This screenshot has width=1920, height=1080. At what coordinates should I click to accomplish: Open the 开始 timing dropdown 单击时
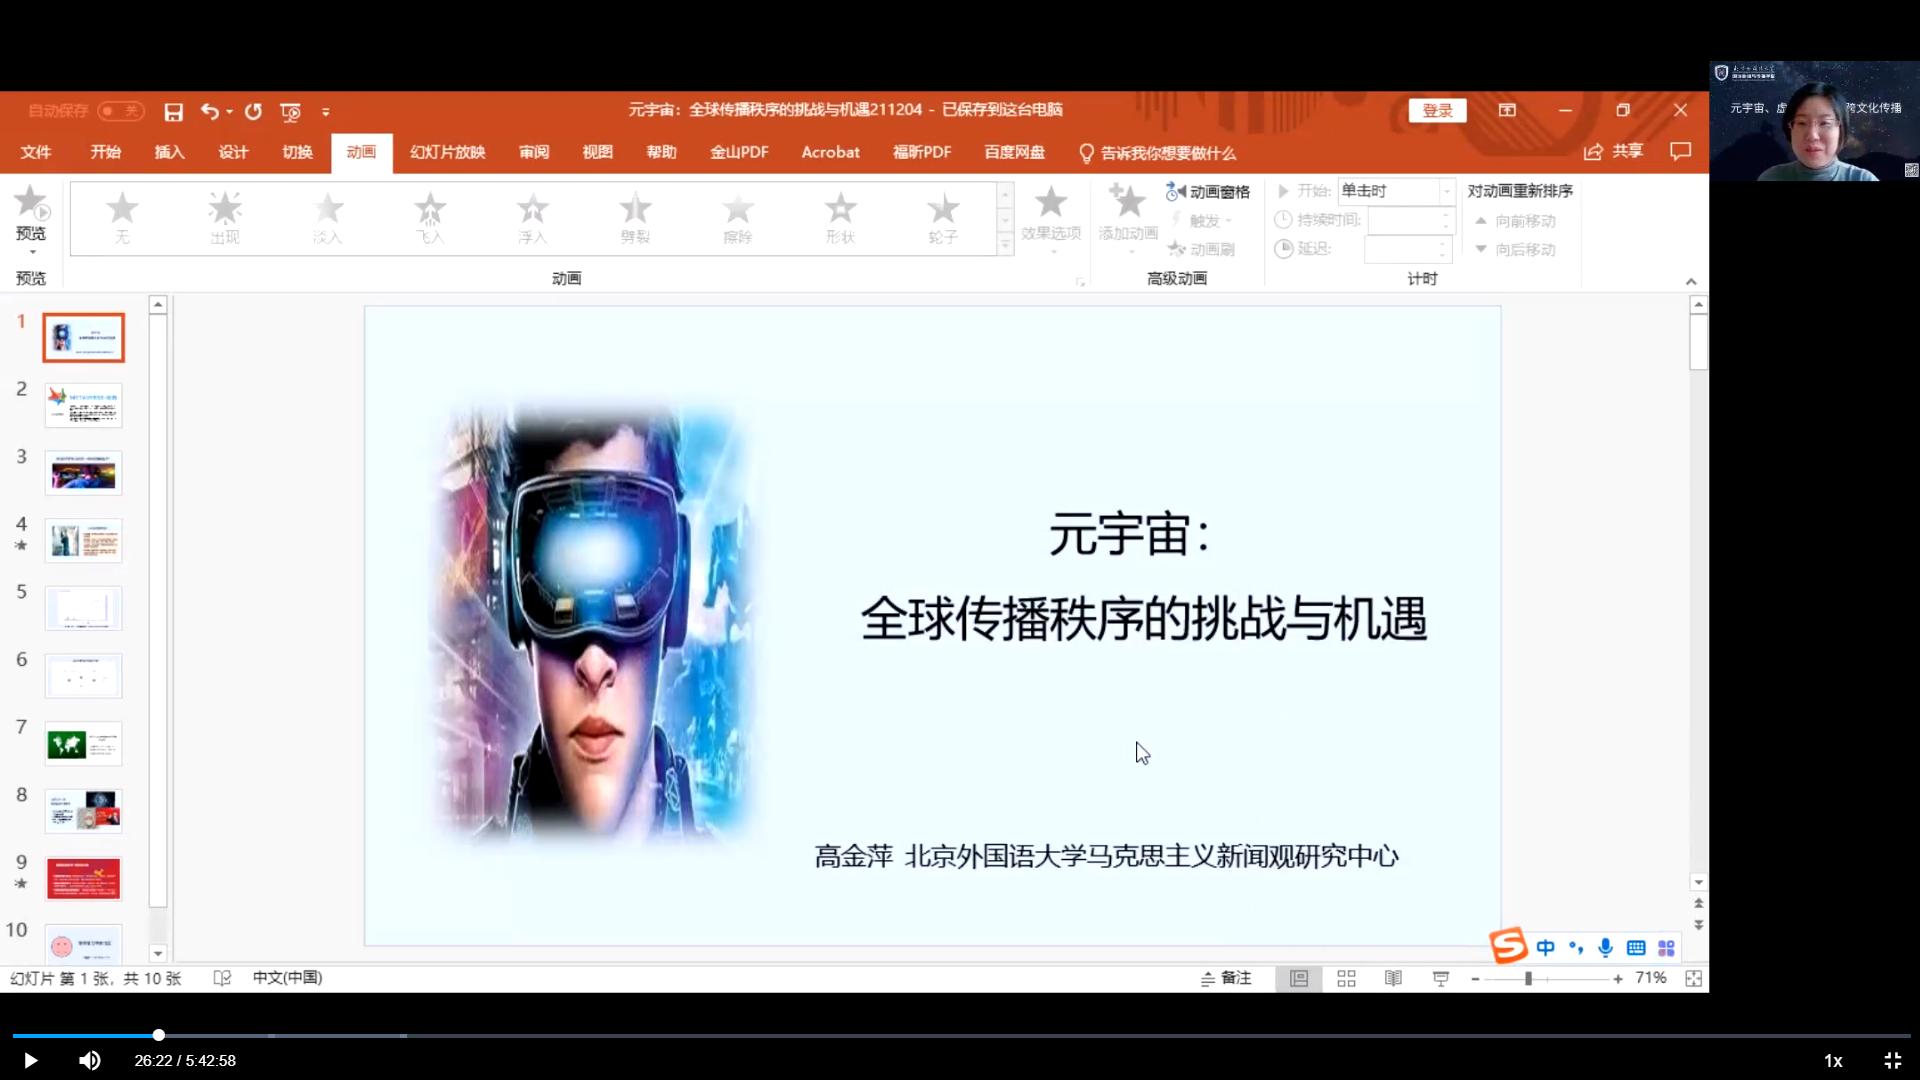[1446, 191]
